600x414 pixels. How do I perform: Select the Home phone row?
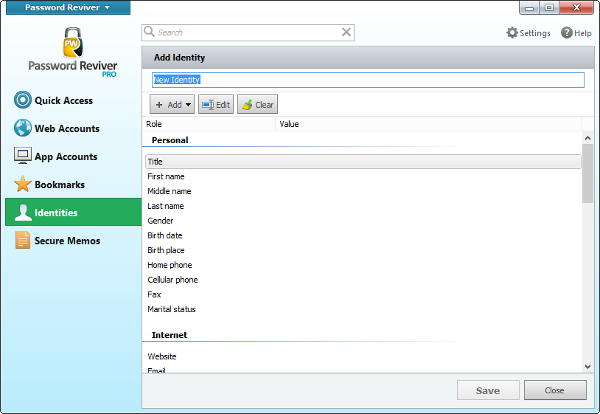363,265
